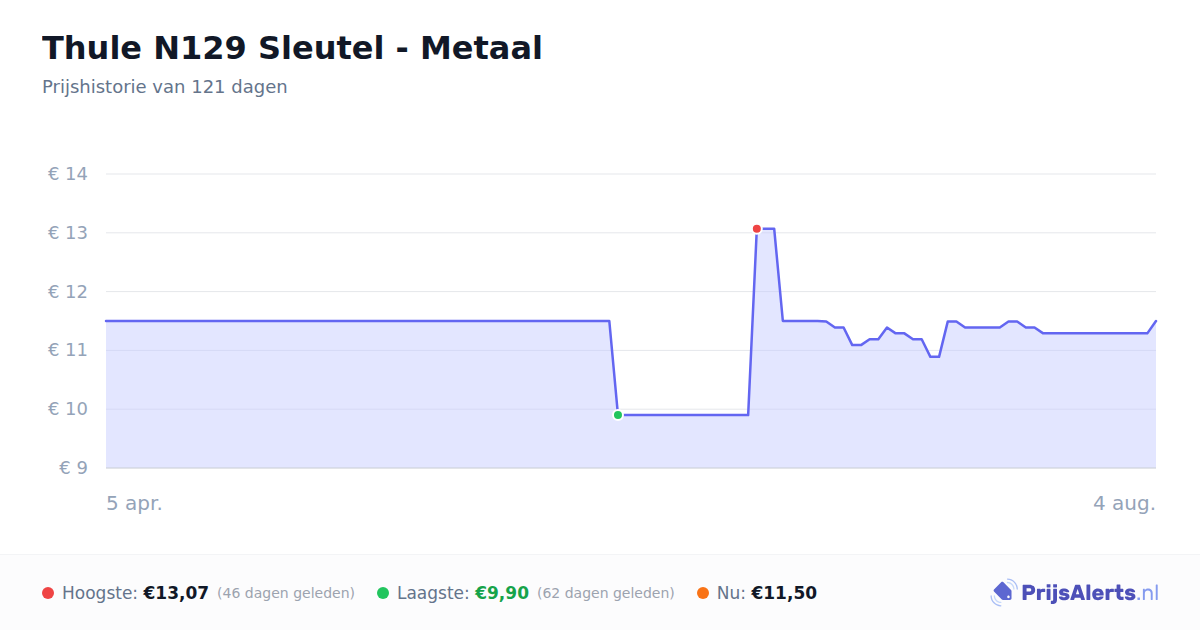Click the 4 aug. end date label

tap(1124, 504)
